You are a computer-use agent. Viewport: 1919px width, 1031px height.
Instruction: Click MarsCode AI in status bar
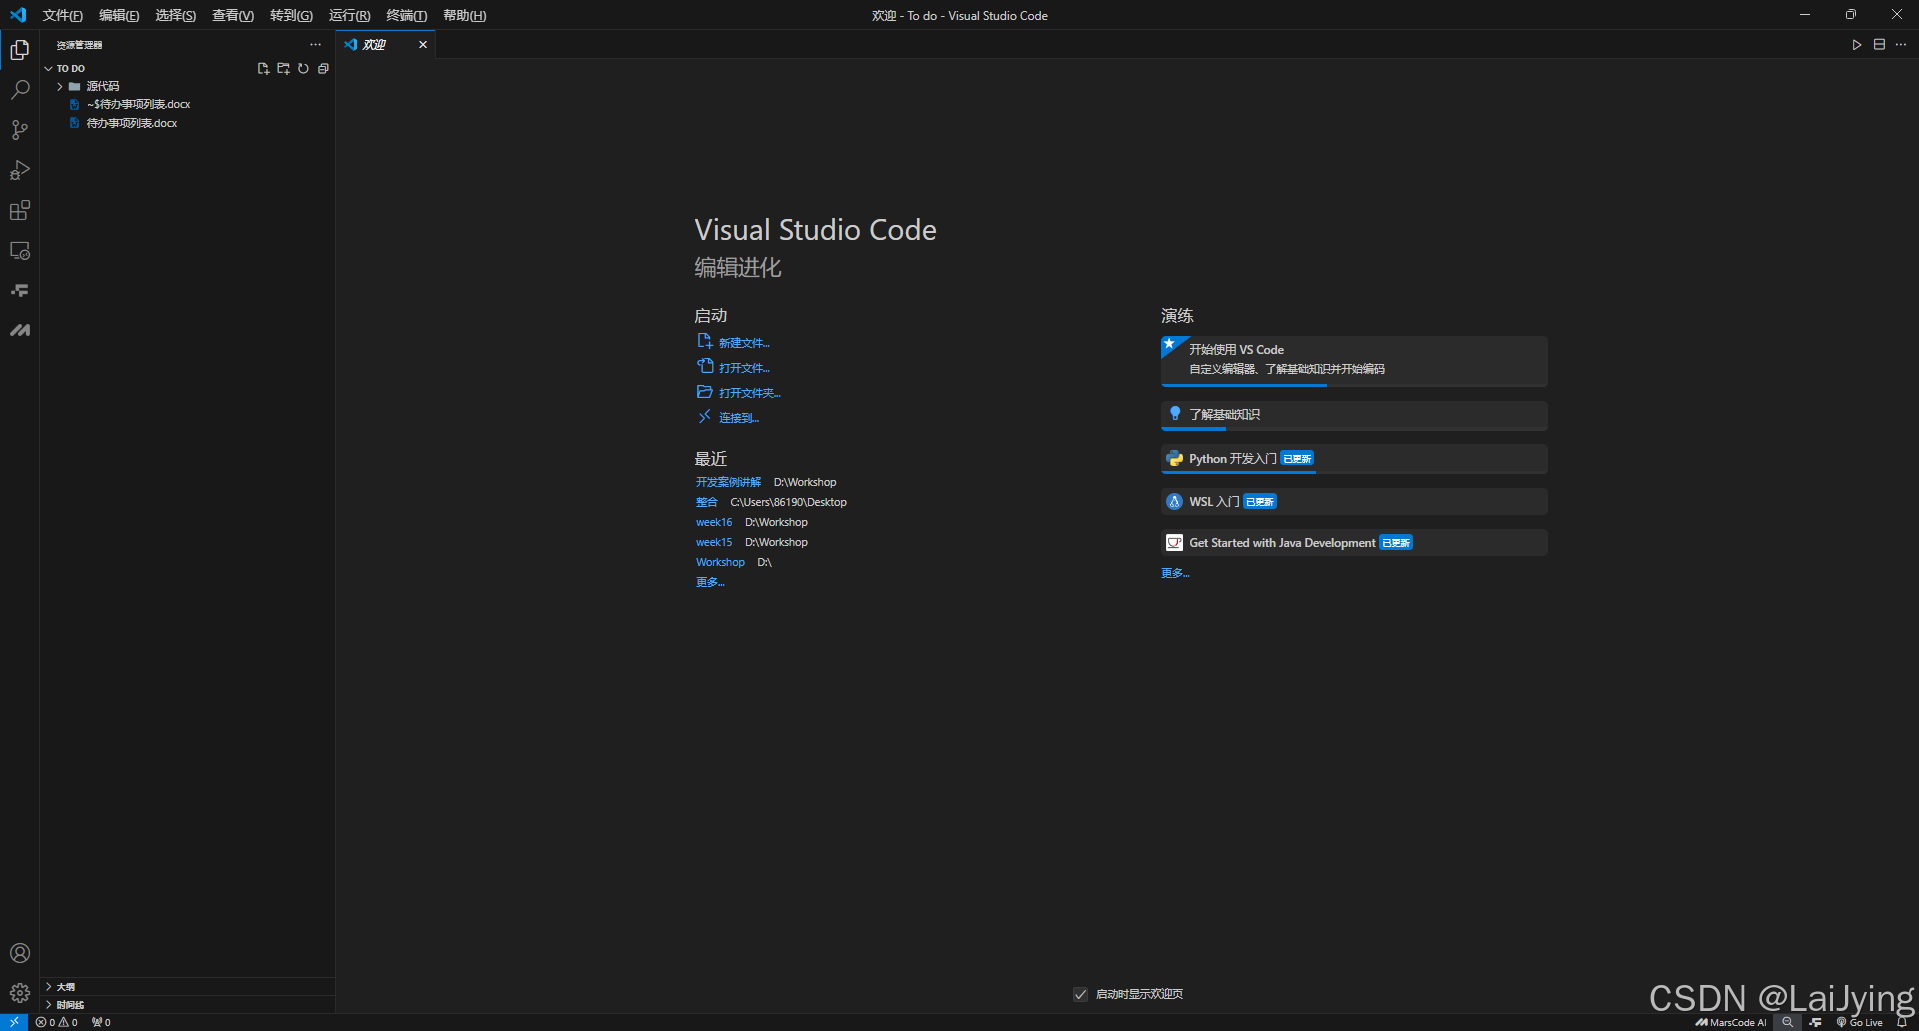1731,1022
